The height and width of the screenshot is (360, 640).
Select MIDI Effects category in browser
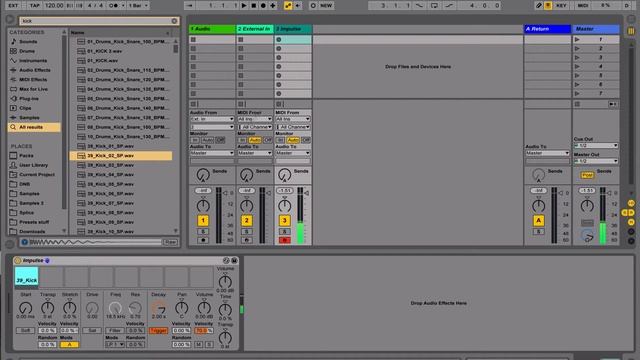tap(33, 80)
